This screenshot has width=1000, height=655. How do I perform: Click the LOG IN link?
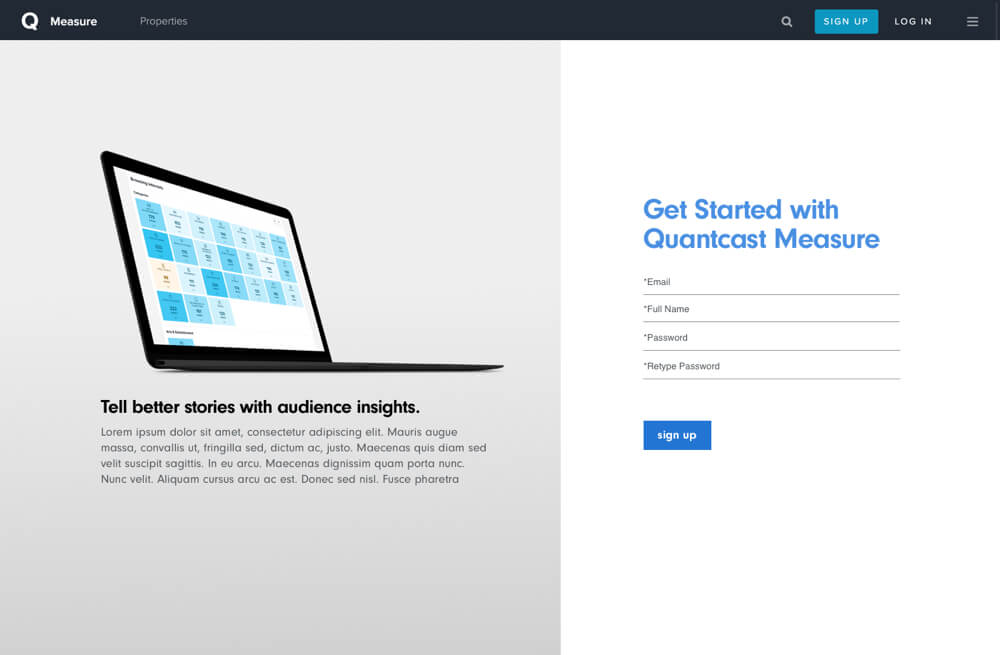point(913,22)
